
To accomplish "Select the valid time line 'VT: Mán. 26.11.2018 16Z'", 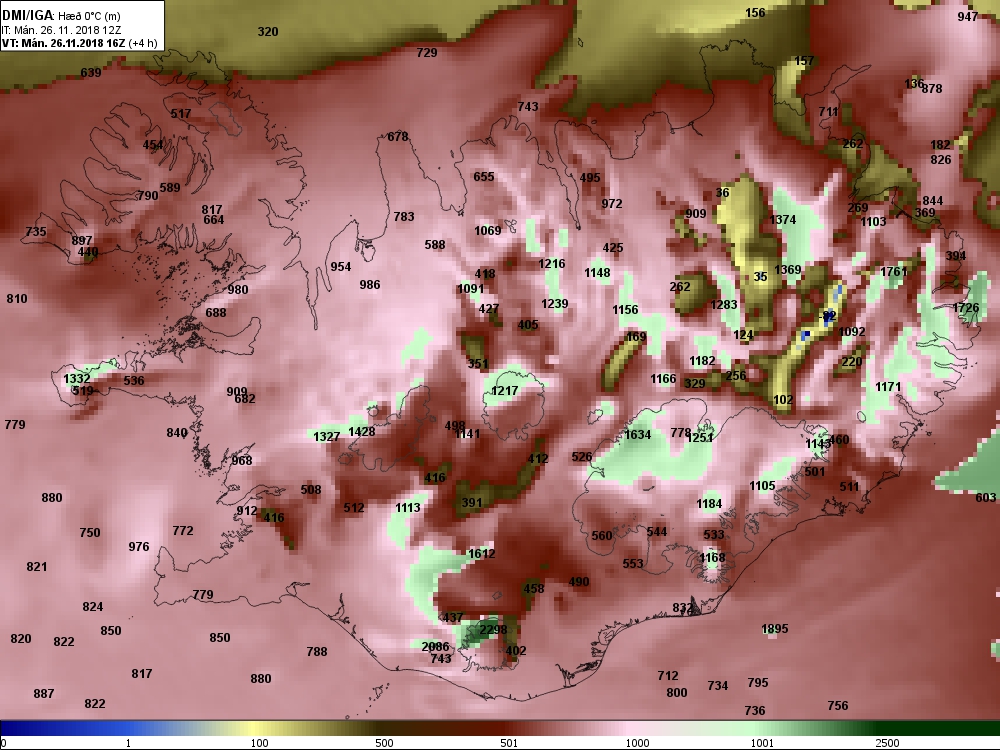I will [64, 43].
